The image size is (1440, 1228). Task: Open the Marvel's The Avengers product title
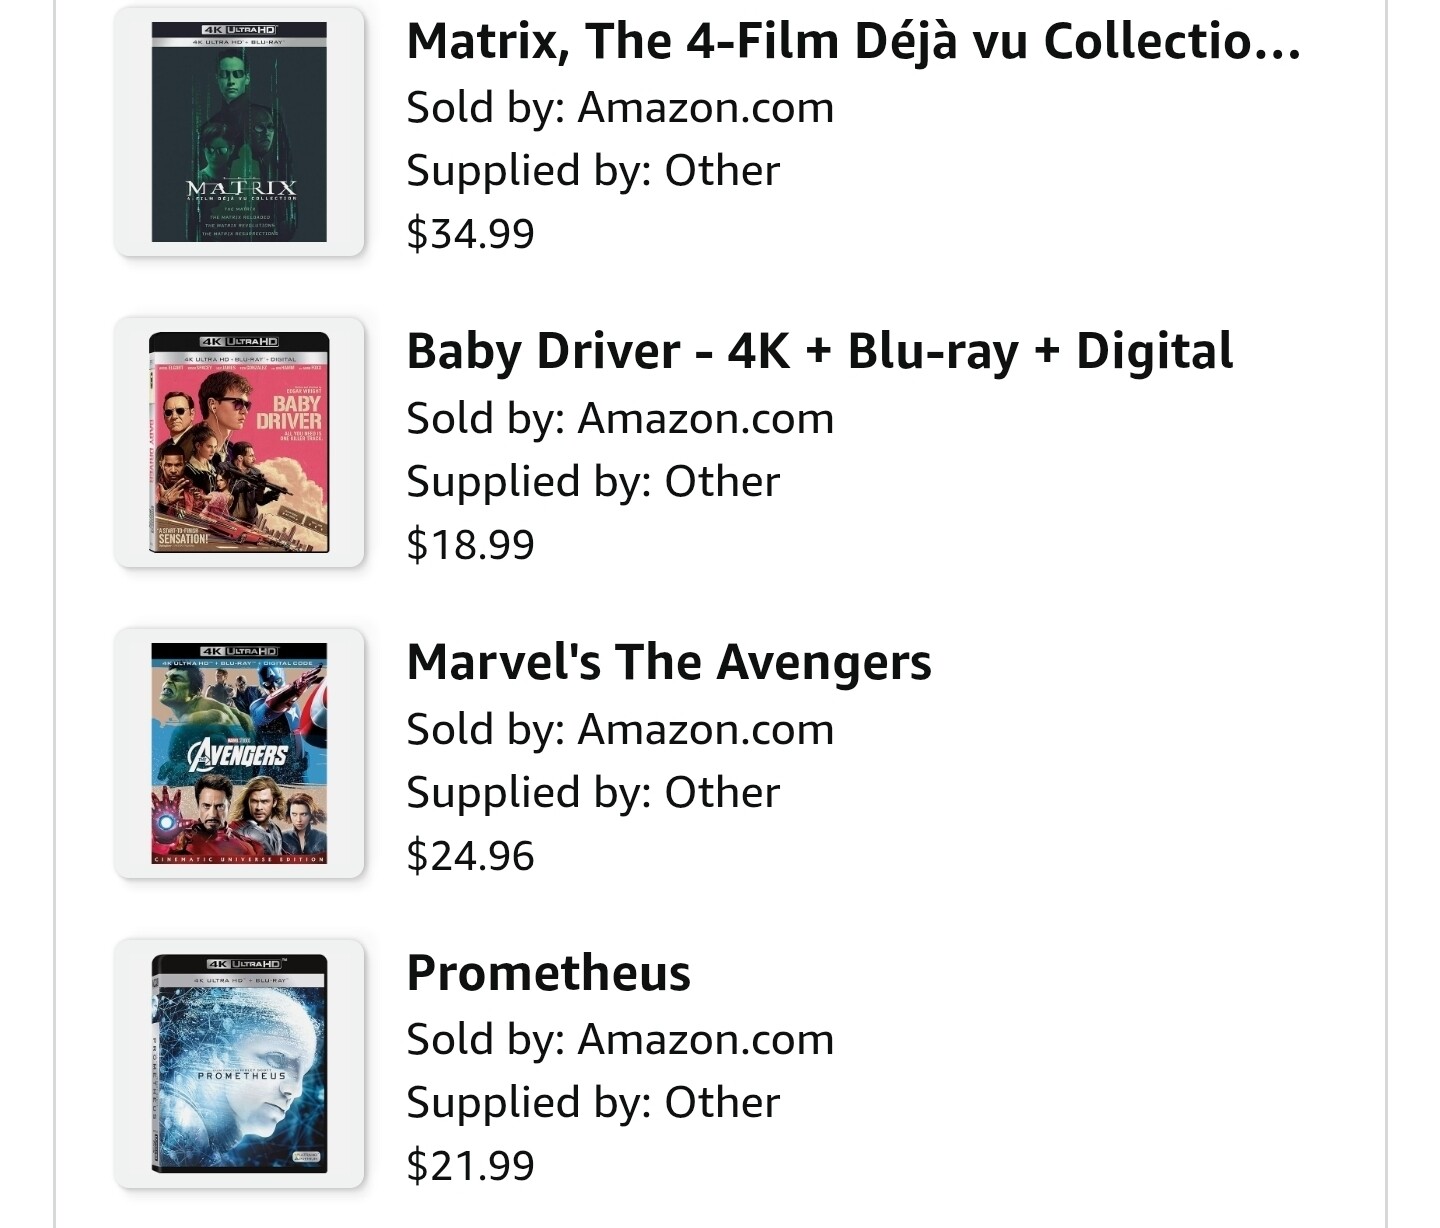click(x=668, y=663)
